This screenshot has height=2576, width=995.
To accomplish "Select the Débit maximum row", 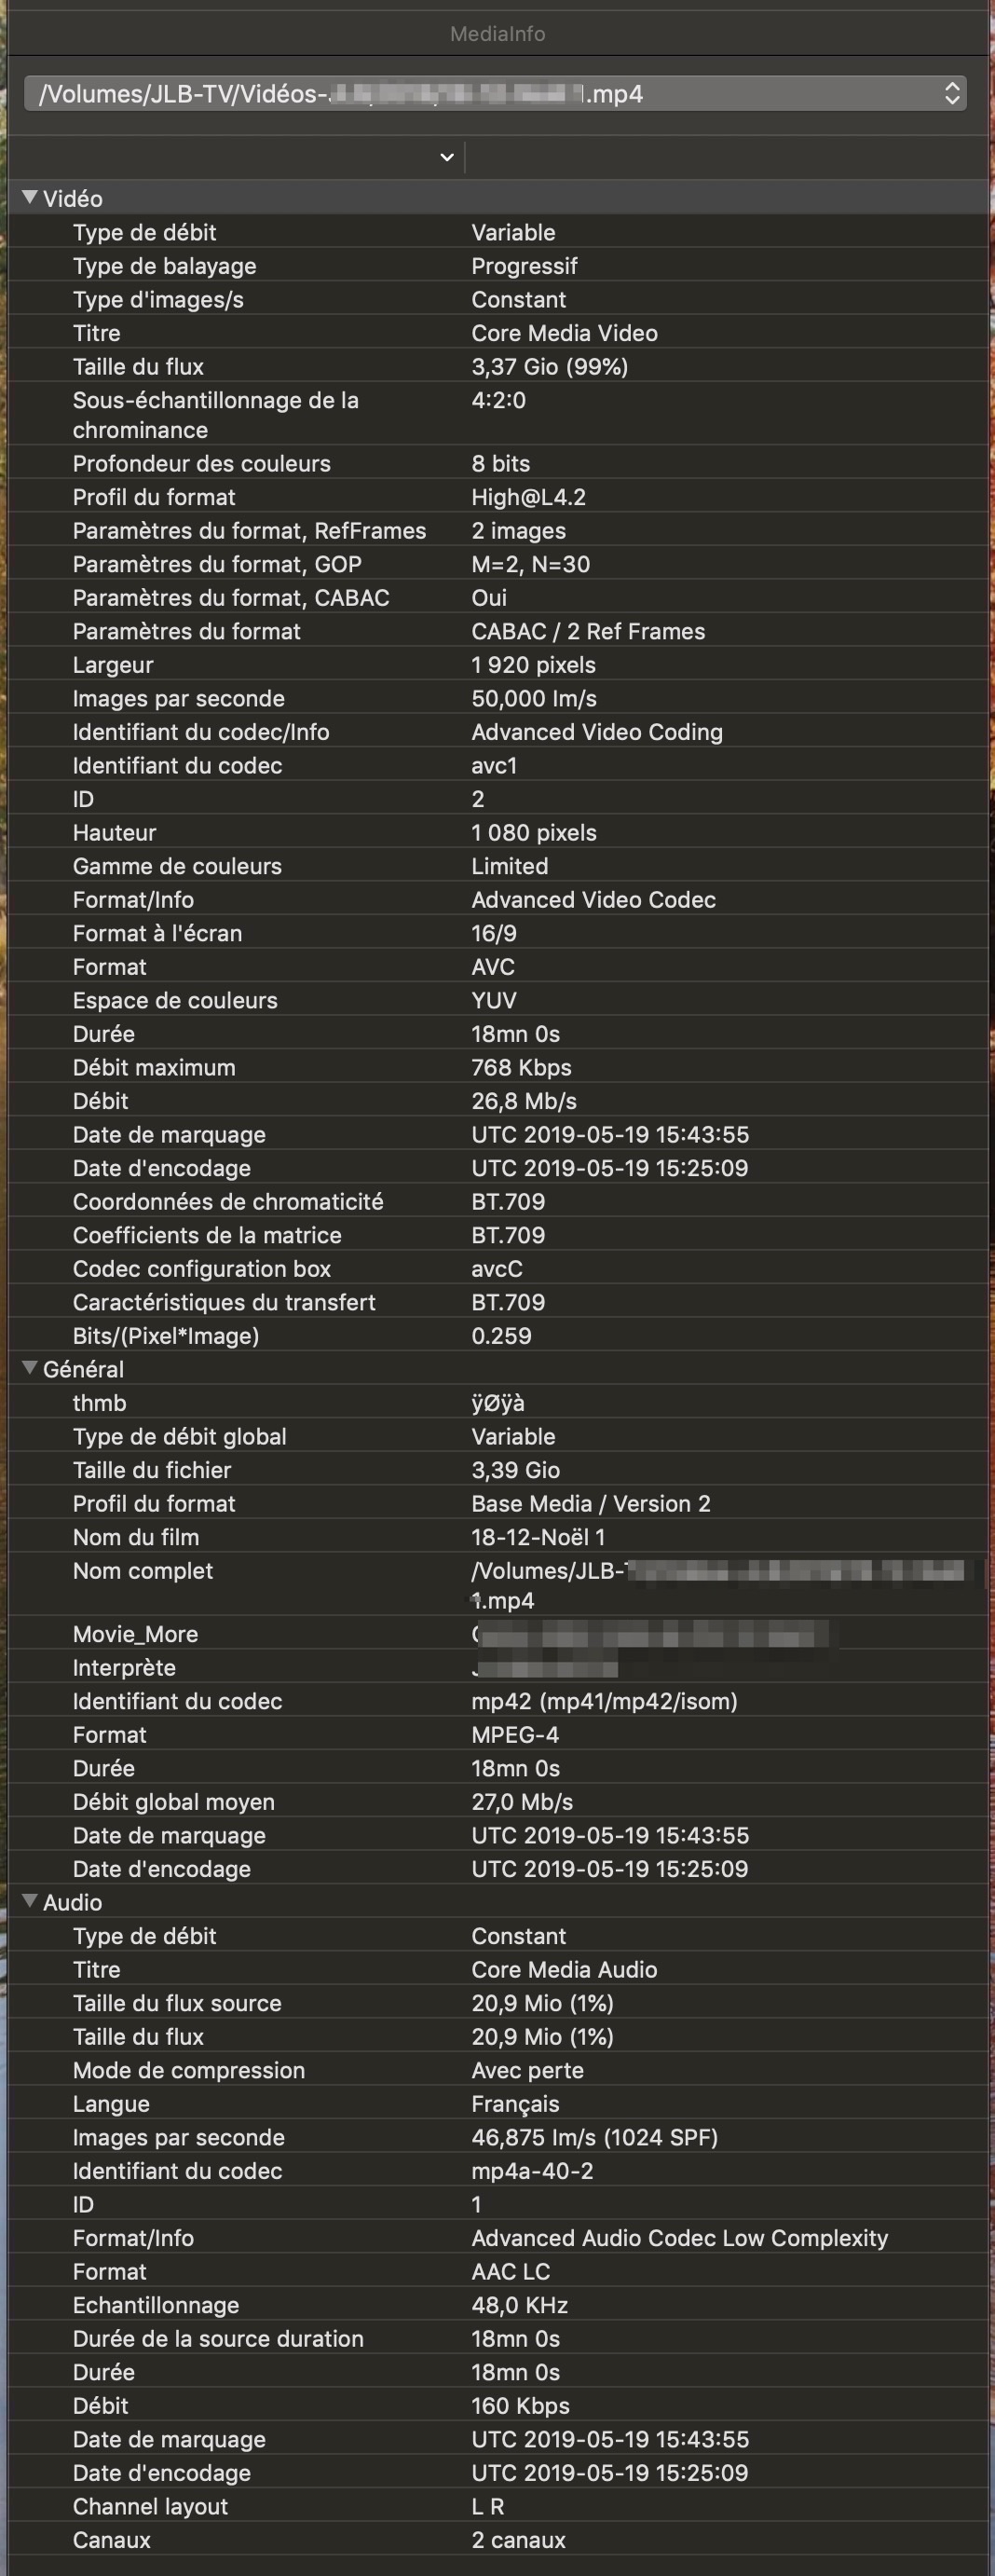I will [x=154, y=1067].
